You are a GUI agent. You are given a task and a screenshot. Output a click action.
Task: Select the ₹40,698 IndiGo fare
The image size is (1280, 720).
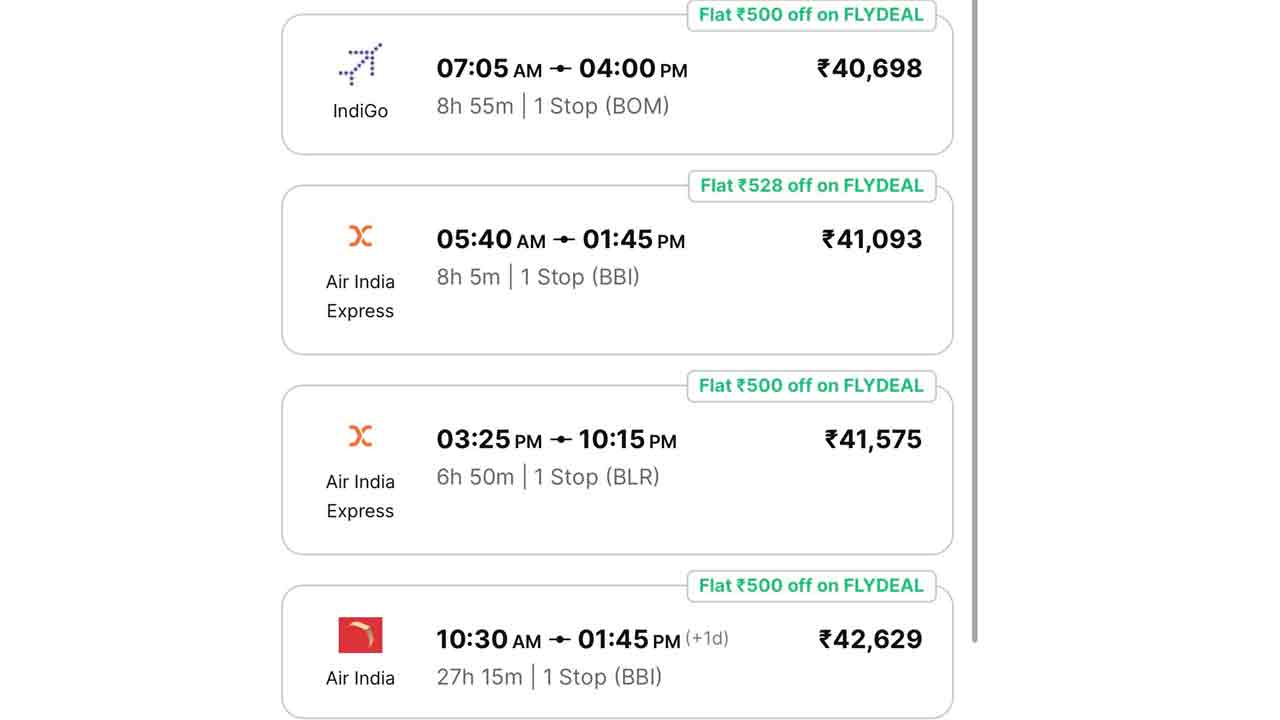(x=870, y=69)
